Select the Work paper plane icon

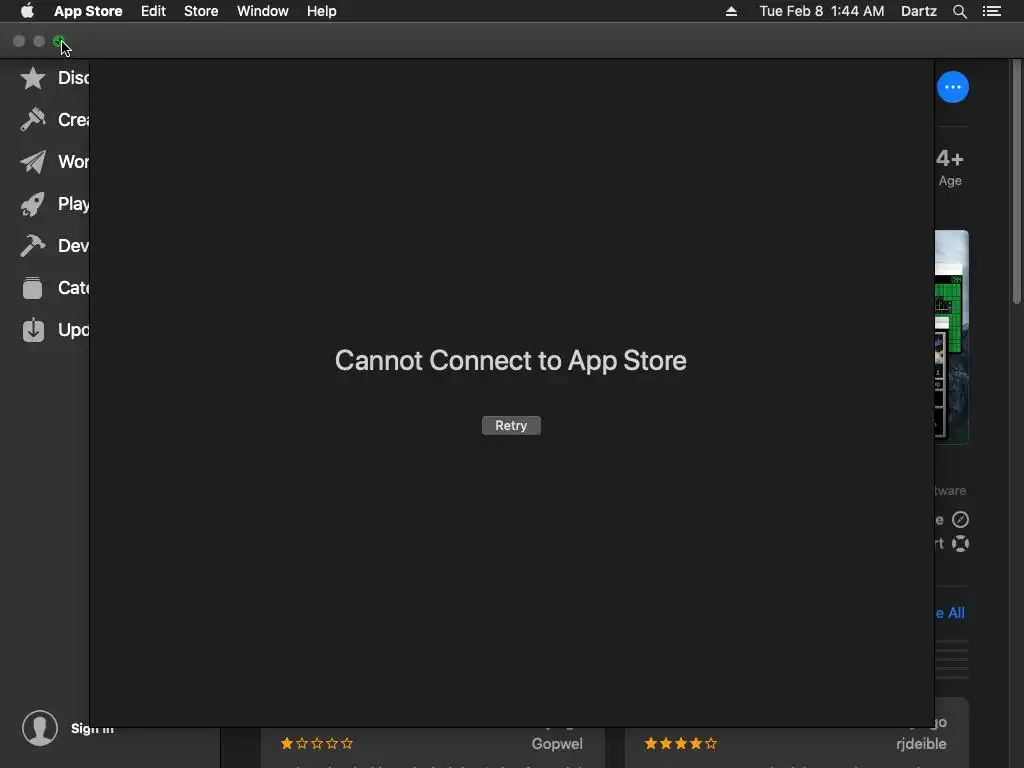pos(33,161)
